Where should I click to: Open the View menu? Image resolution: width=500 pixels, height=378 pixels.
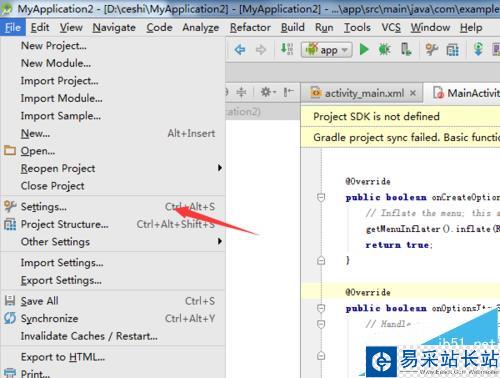click(x=71, y=27)
